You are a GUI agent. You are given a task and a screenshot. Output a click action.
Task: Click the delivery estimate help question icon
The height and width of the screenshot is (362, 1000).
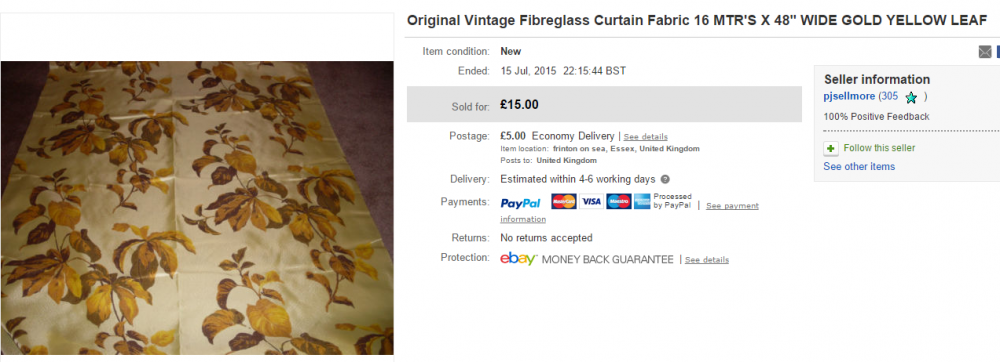pos(665,180)
